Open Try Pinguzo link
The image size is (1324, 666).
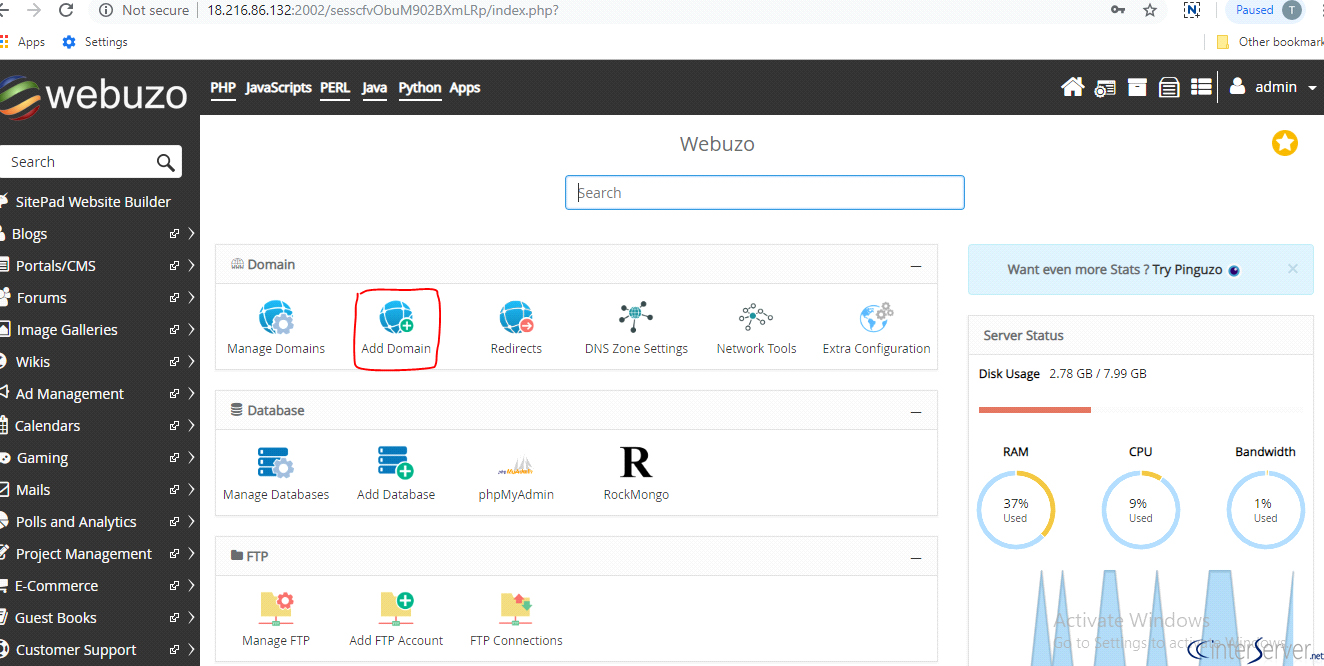(x=1187, y=270)
